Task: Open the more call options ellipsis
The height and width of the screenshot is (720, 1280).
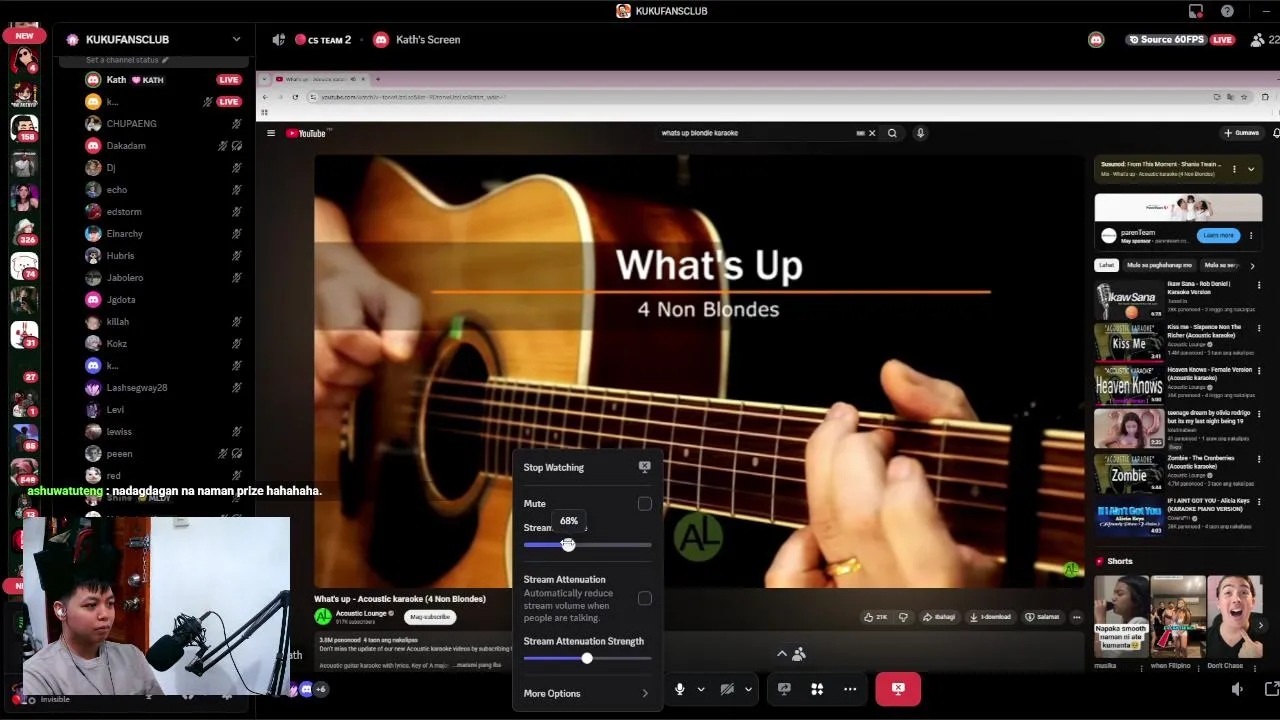Action: [x=850, y=689]
